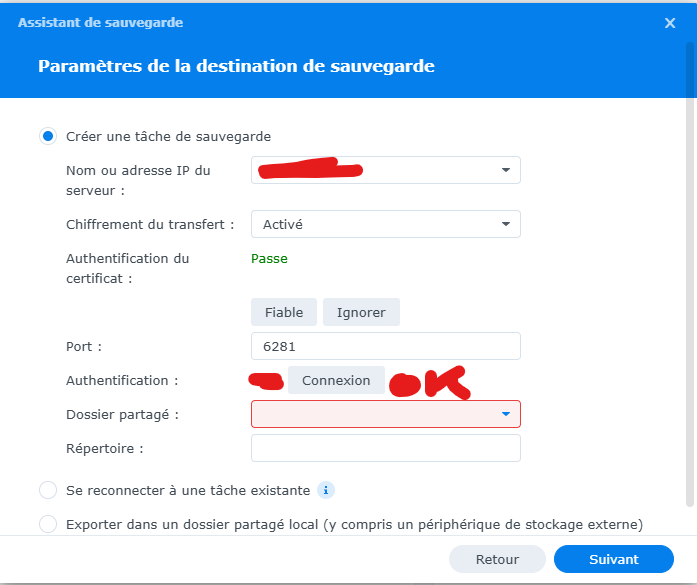Click the dialog's vertical scrollbar
This screenshot has height=585, width=697.
click(x=690, y=274)
